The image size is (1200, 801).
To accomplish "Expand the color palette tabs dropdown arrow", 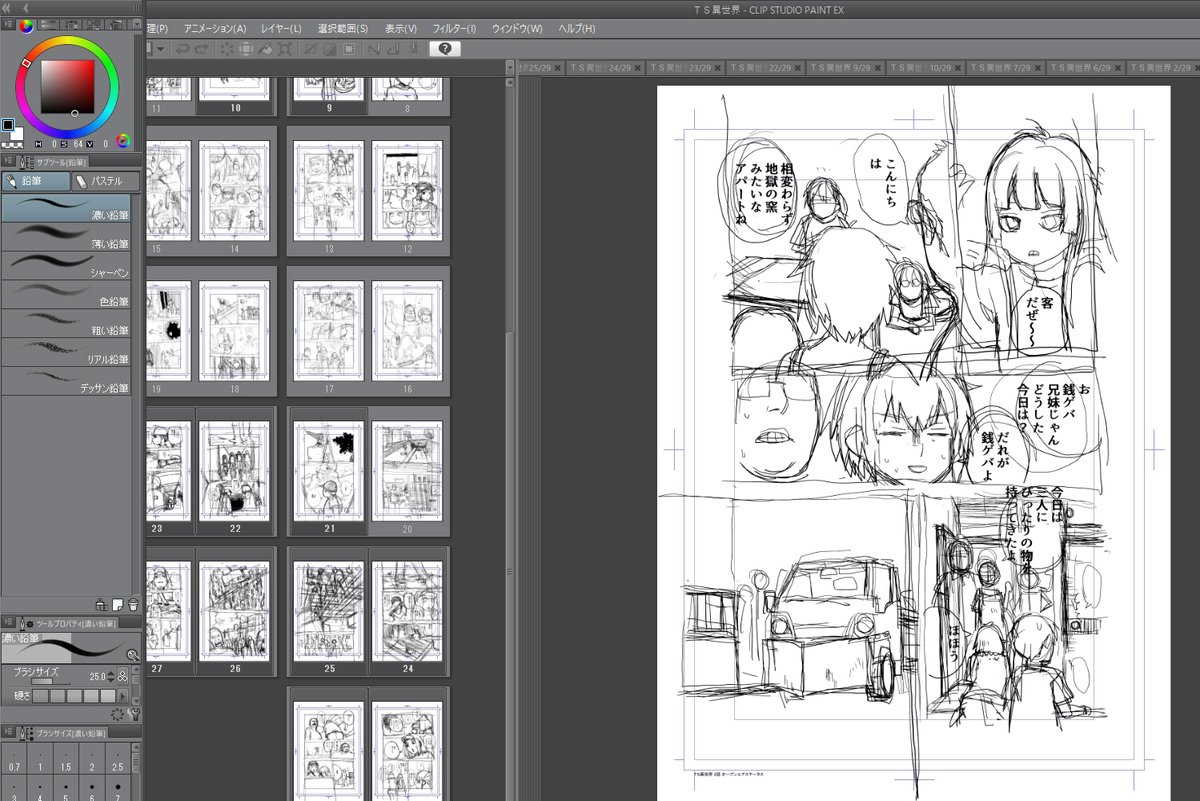I will (x=137, y=25).
